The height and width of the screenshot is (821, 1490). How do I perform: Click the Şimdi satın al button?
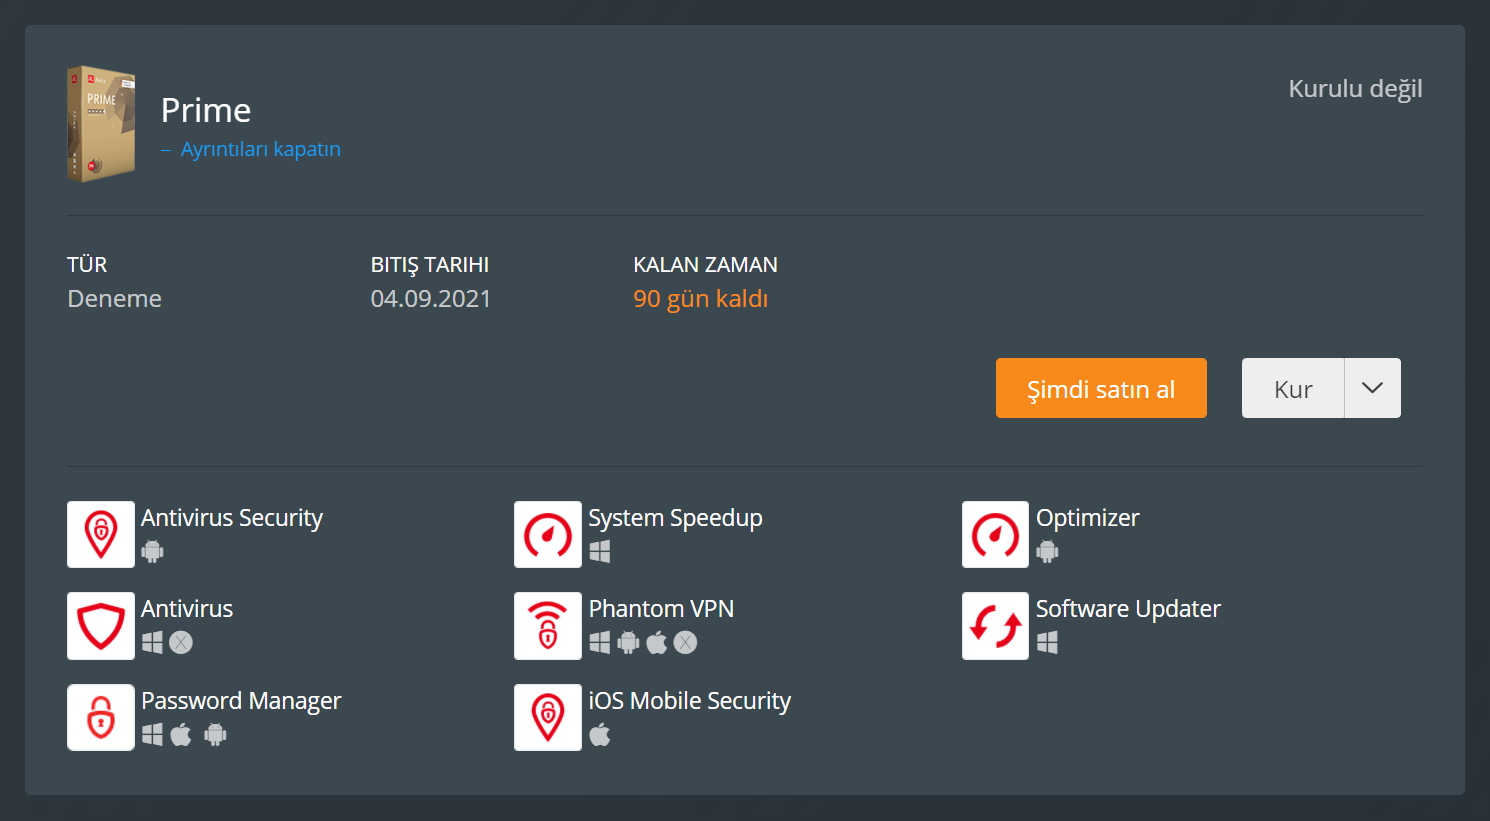click(x=1101, y=388)
